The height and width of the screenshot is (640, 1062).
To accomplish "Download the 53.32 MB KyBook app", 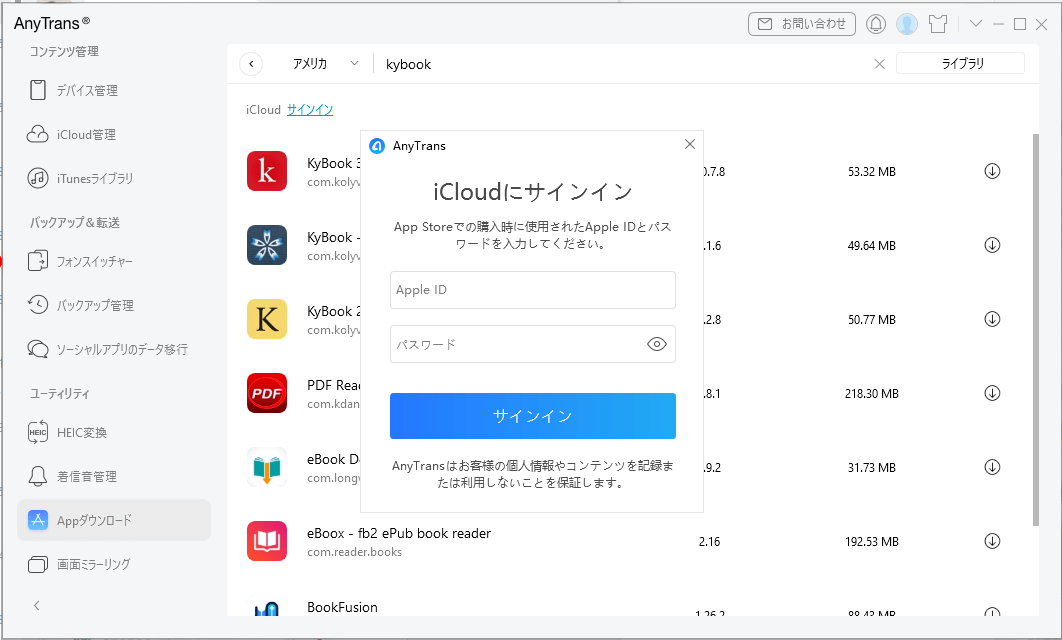I will [992, 171].
